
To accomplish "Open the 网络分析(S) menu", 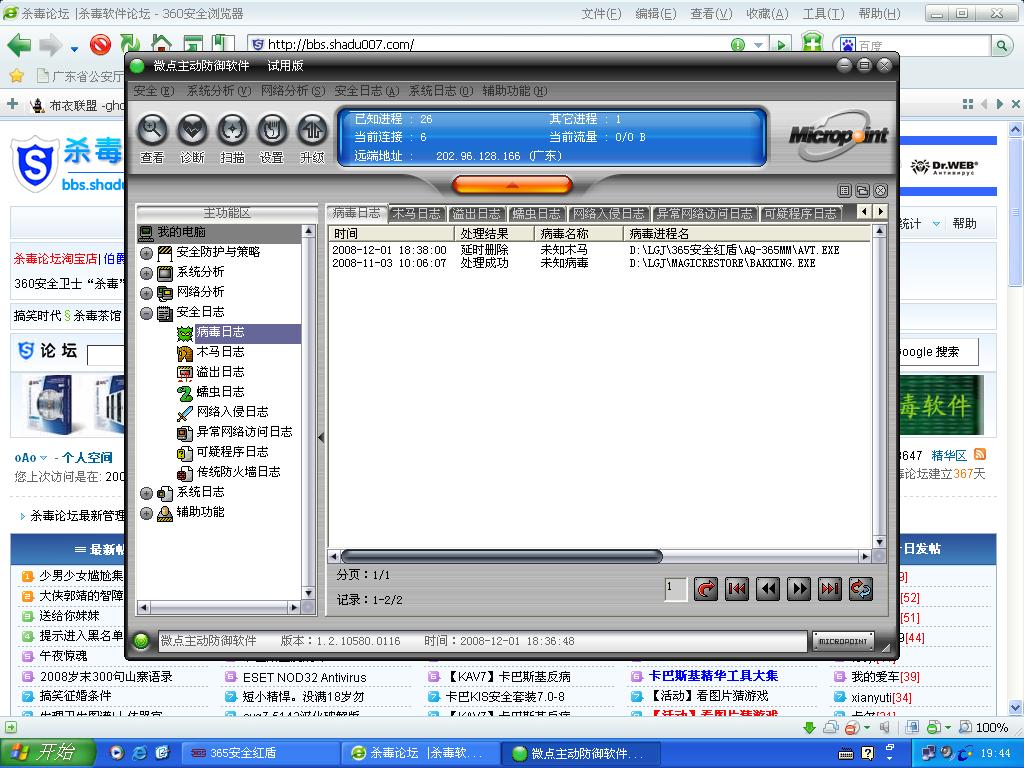I will pyautogui.click(x=293, y=91).
